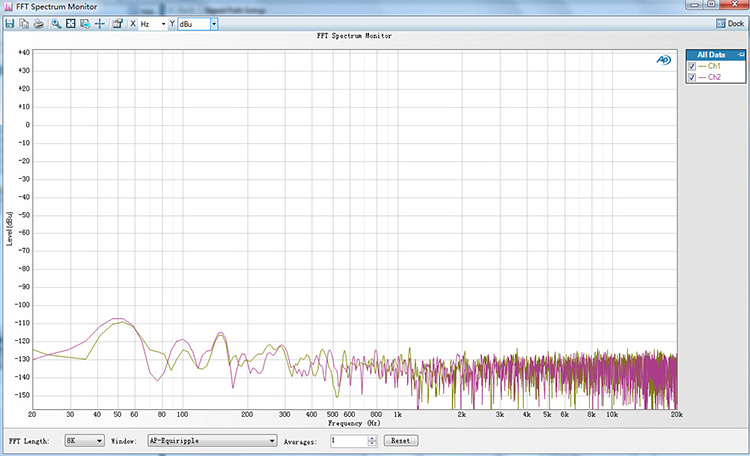Click the Dock button

pyautogui.click(x=729, y=23)
